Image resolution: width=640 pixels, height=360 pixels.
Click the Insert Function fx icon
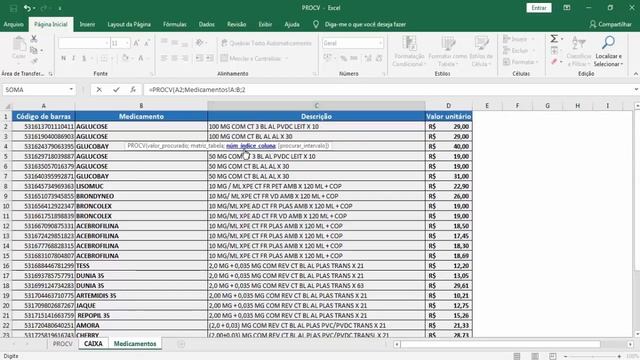[133, 89]
